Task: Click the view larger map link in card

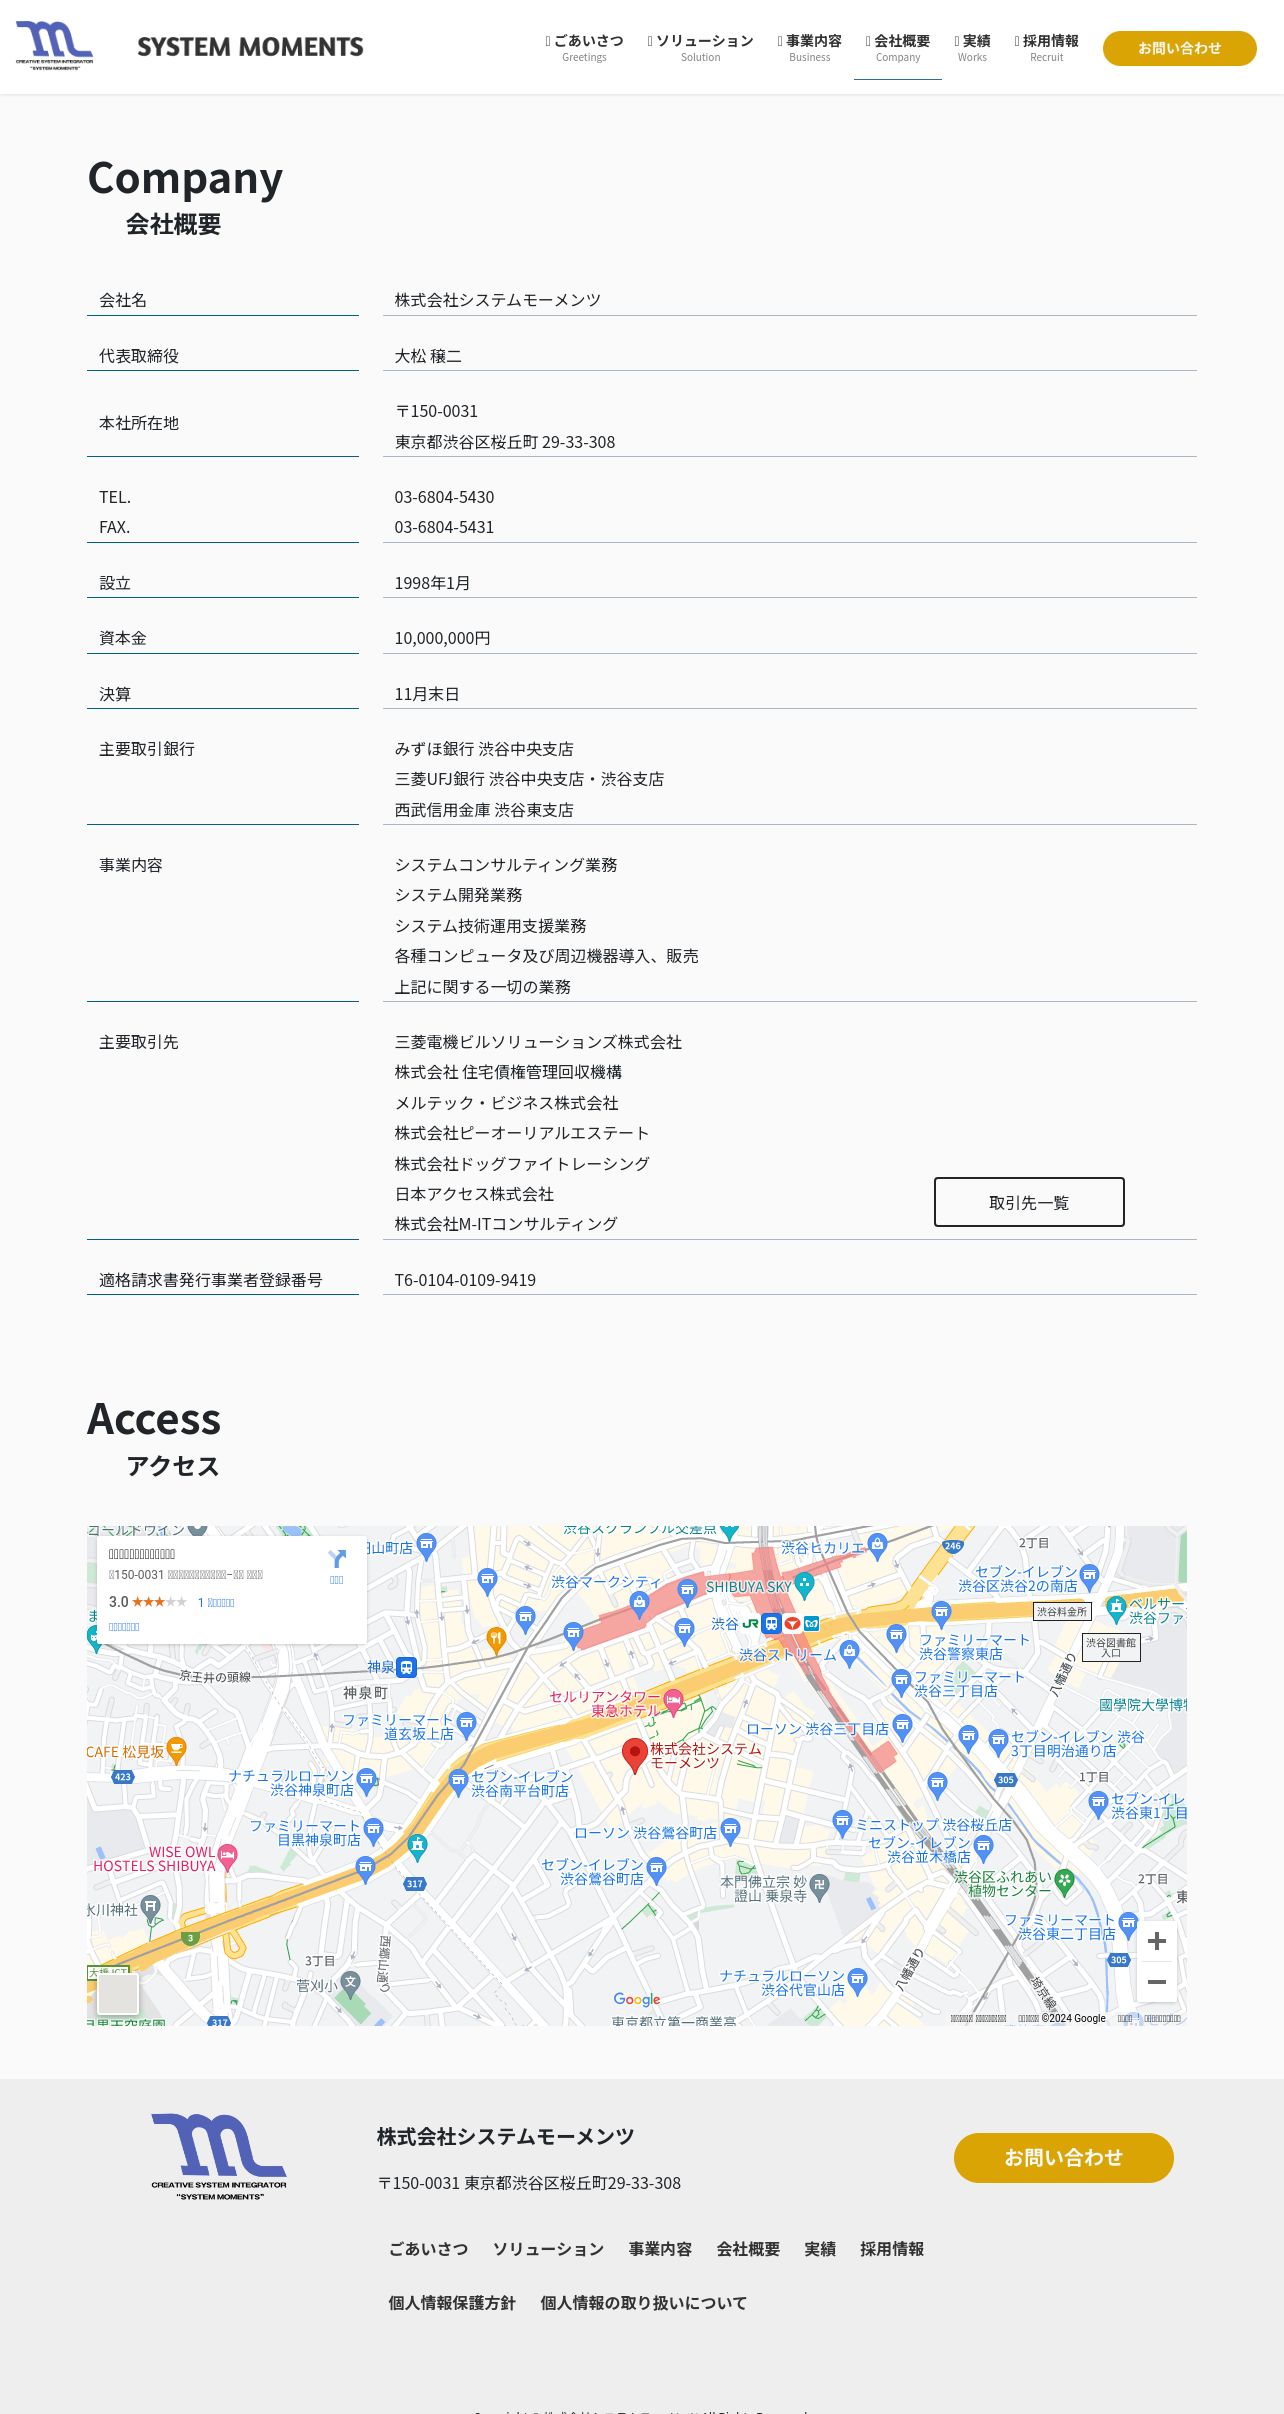Action: click(x=124, y=1627)
